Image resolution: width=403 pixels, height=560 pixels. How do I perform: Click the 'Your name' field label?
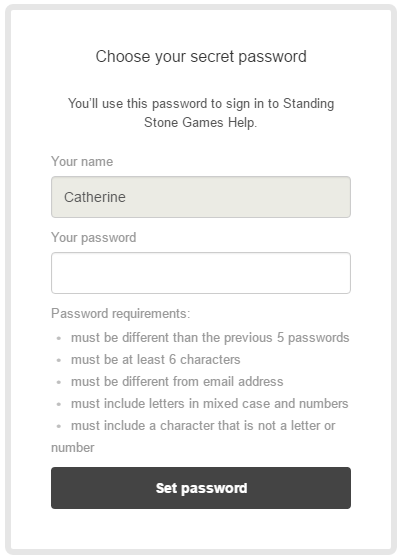pyautogui.click(x=82, y=161)
